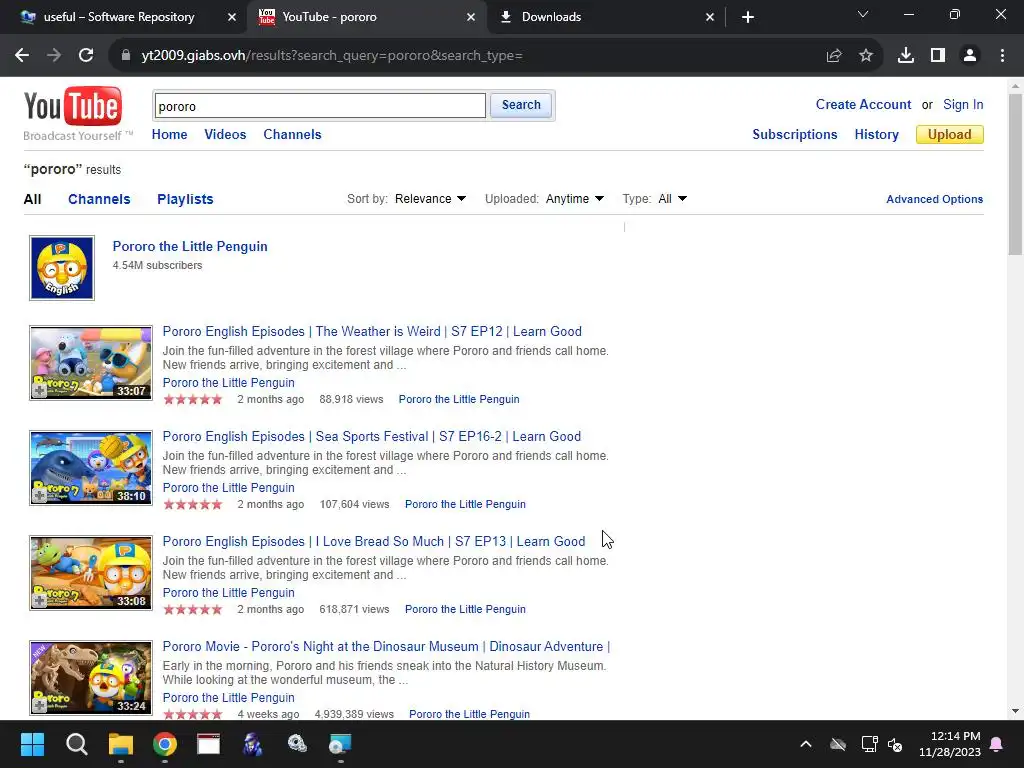Open the Sort by Relevance dropdown
This screenshot has width=1024, height=768.
pyautogui.click(x=430, y=199)
